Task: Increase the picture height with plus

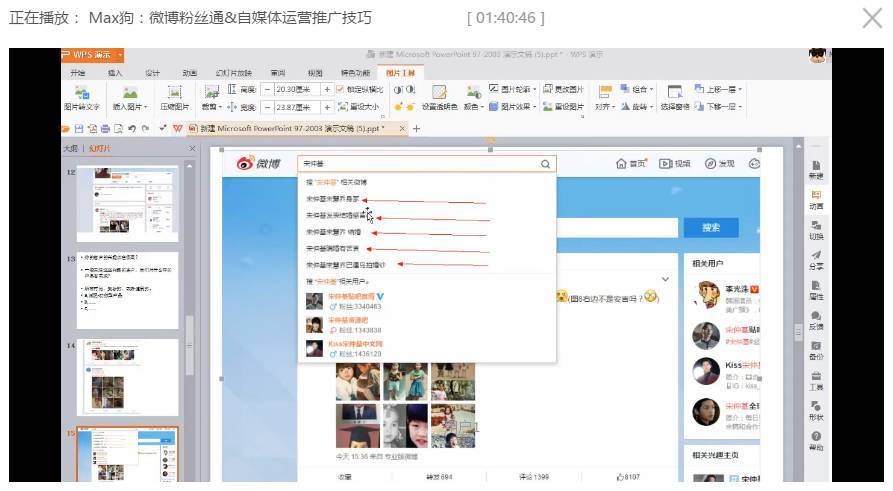Action: click(327, 89)
